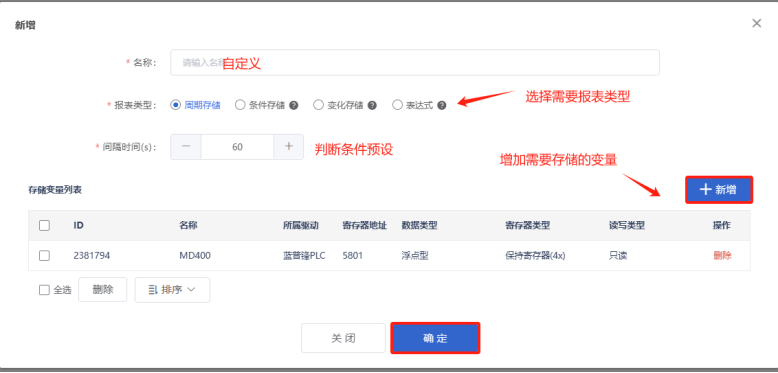Click the 寄存器类型 column header
Screen dimensions: 778x373
pos(527,226)
